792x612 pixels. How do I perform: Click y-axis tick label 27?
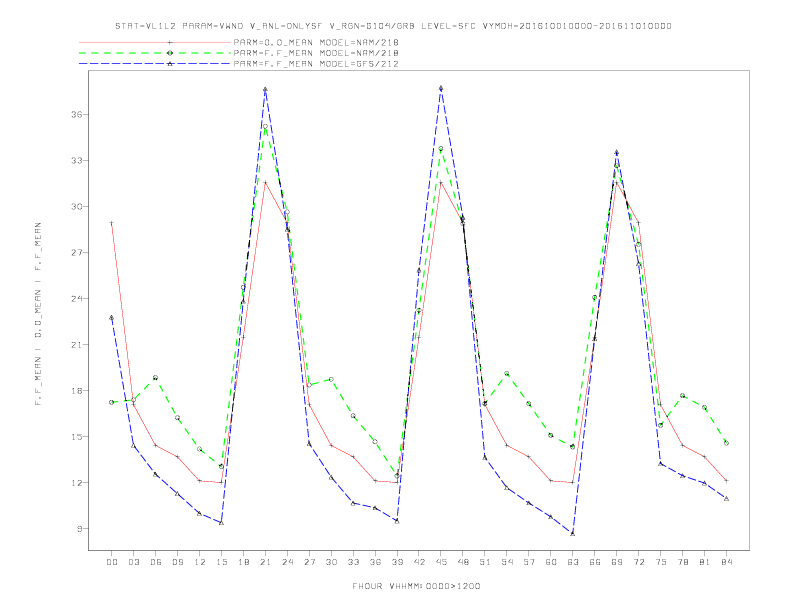pos(77,252)
